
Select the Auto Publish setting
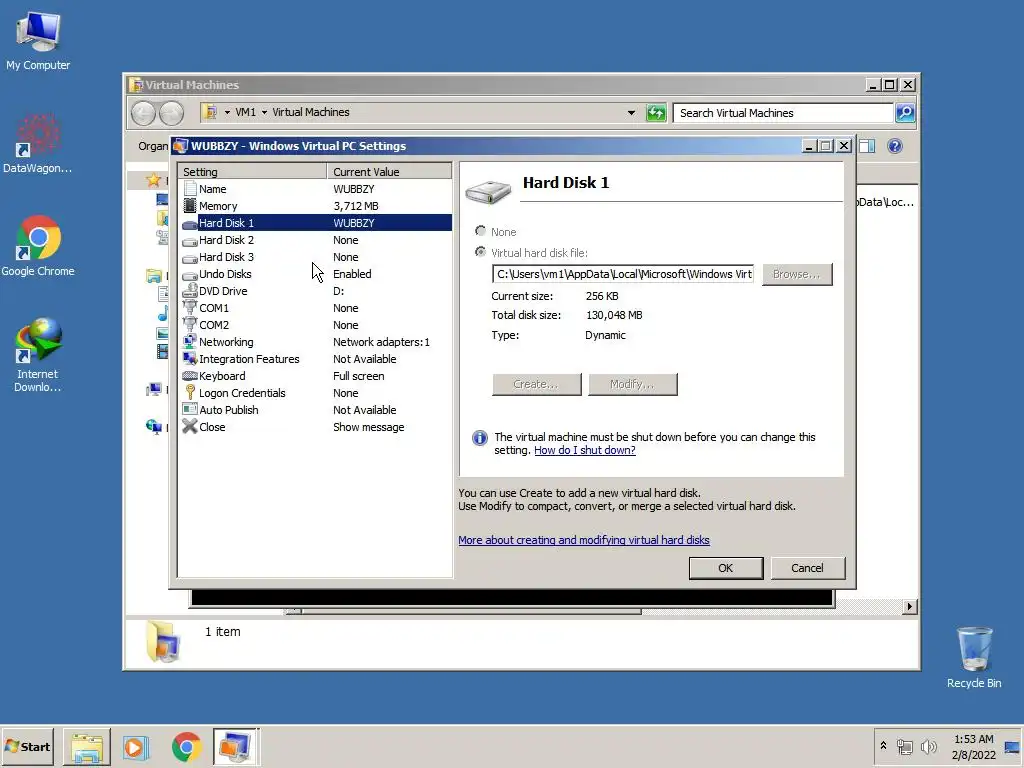315,409
